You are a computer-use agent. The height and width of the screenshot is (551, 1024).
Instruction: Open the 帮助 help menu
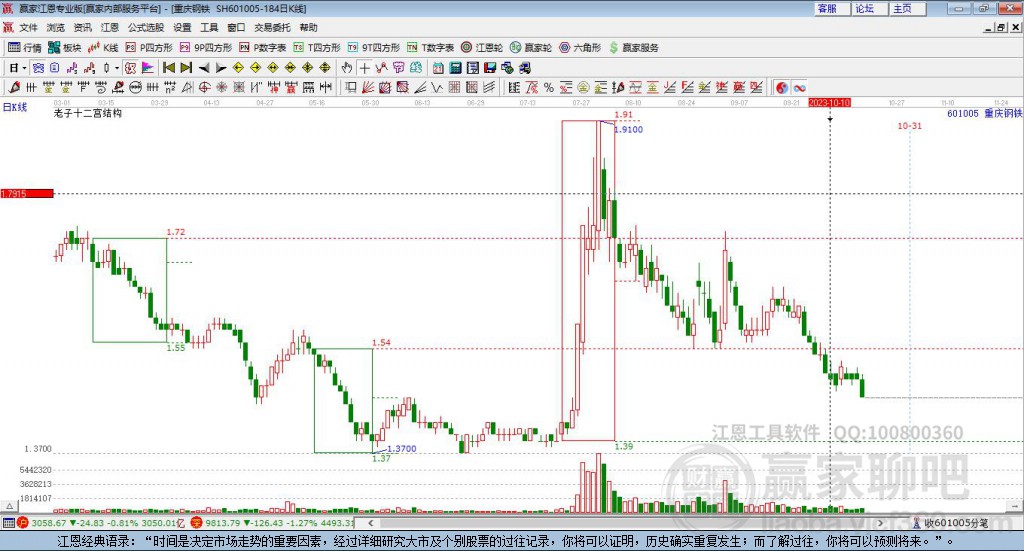308,27
